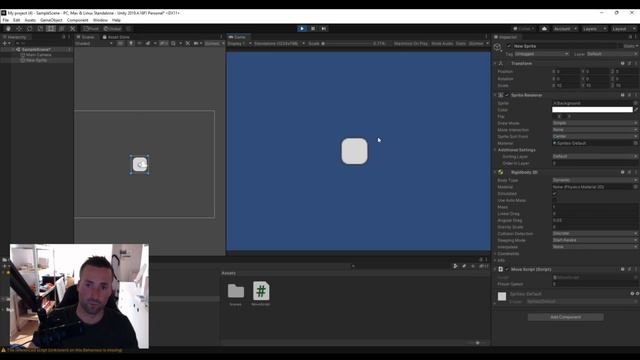Screen dimensions: 640x360
Task: Open the Layout dropdown
Action: [623, 29]
